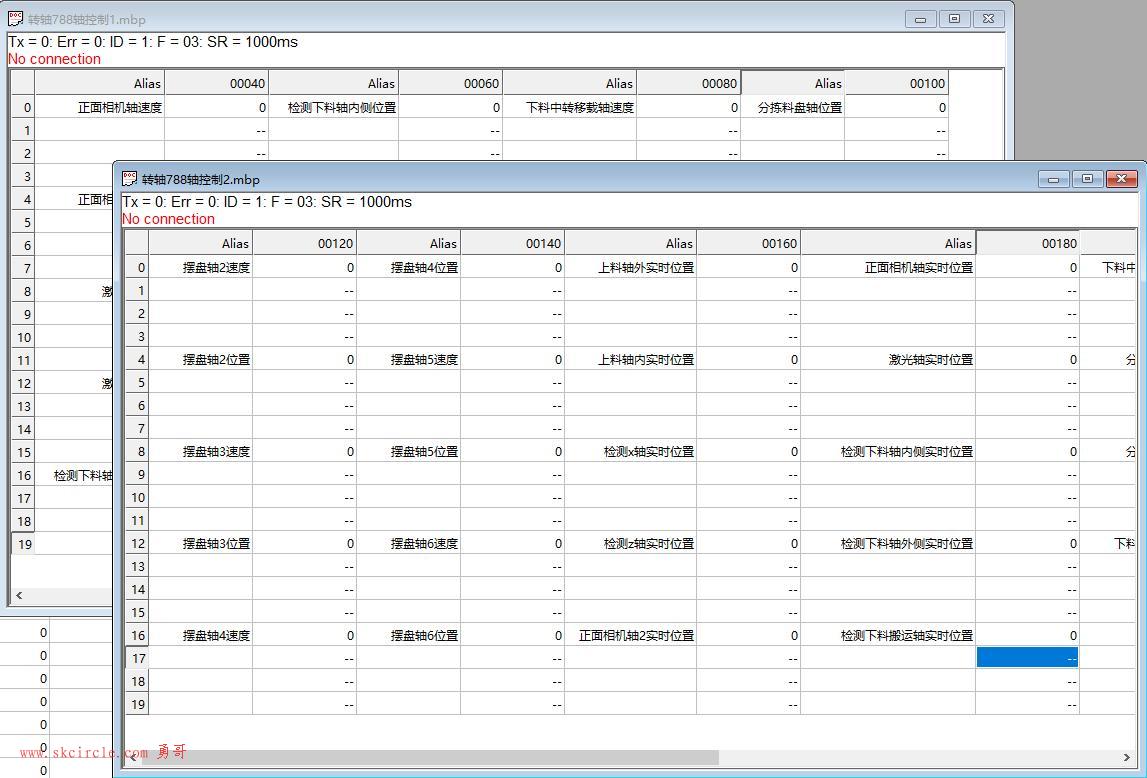Click the document icon of 转轴788轴控制1.mbp window
Image resolution: width=1147 pixels, height=778 pixels.
tap(16, 19)
